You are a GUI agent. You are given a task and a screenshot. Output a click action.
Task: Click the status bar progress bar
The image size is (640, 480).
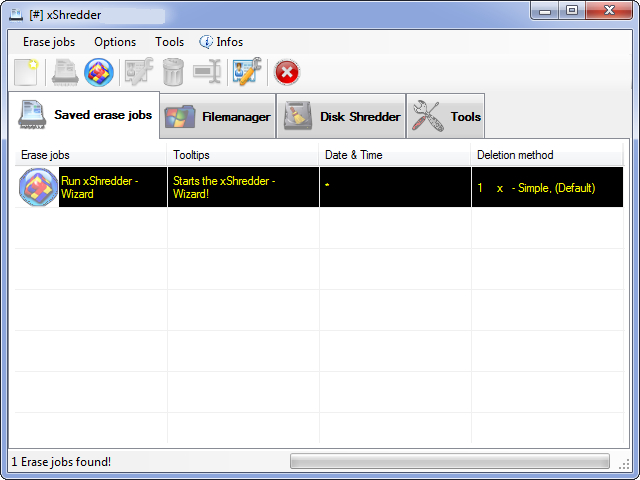(x=450, y=461)
